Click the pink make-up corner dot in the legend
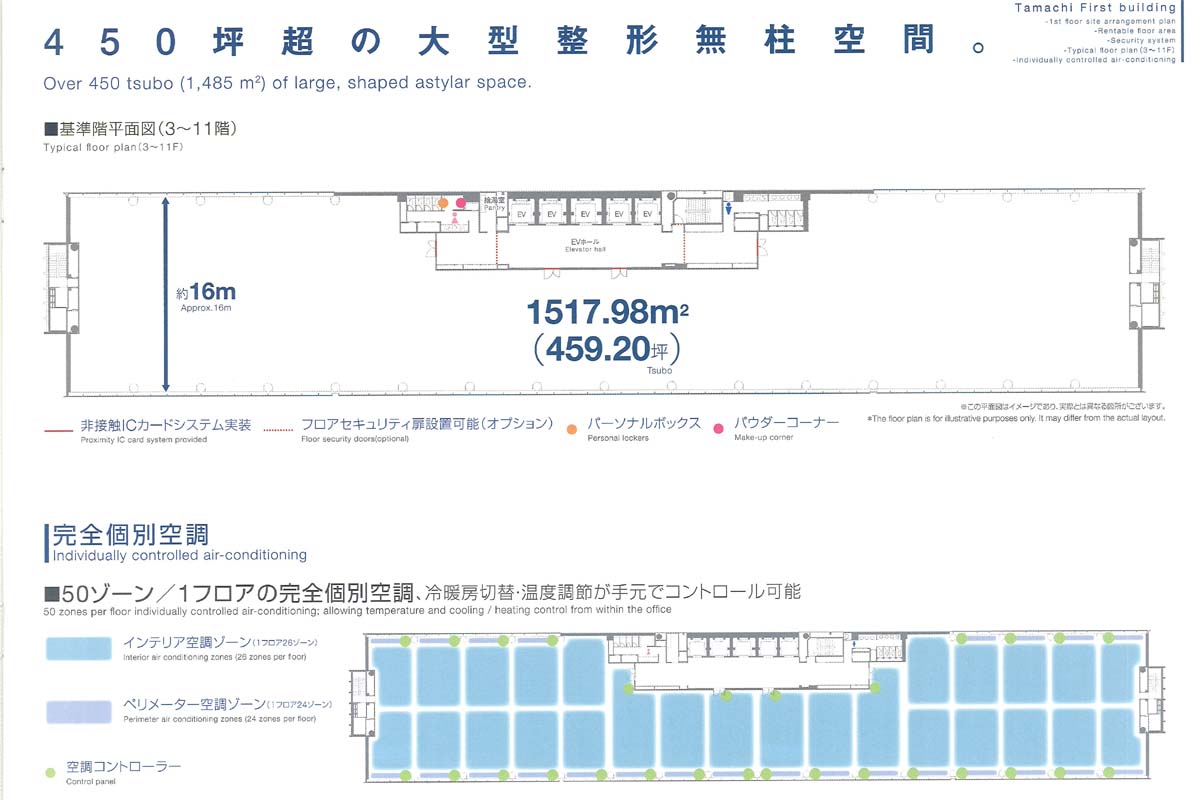The width and height of the screenshot is (1200, 800). pos(718,429)
